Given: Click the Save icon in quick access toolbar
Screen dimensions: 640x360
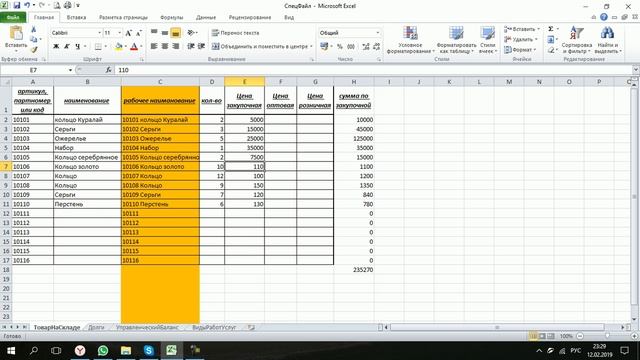Looking at the screenshot, I should coord(17,6).
